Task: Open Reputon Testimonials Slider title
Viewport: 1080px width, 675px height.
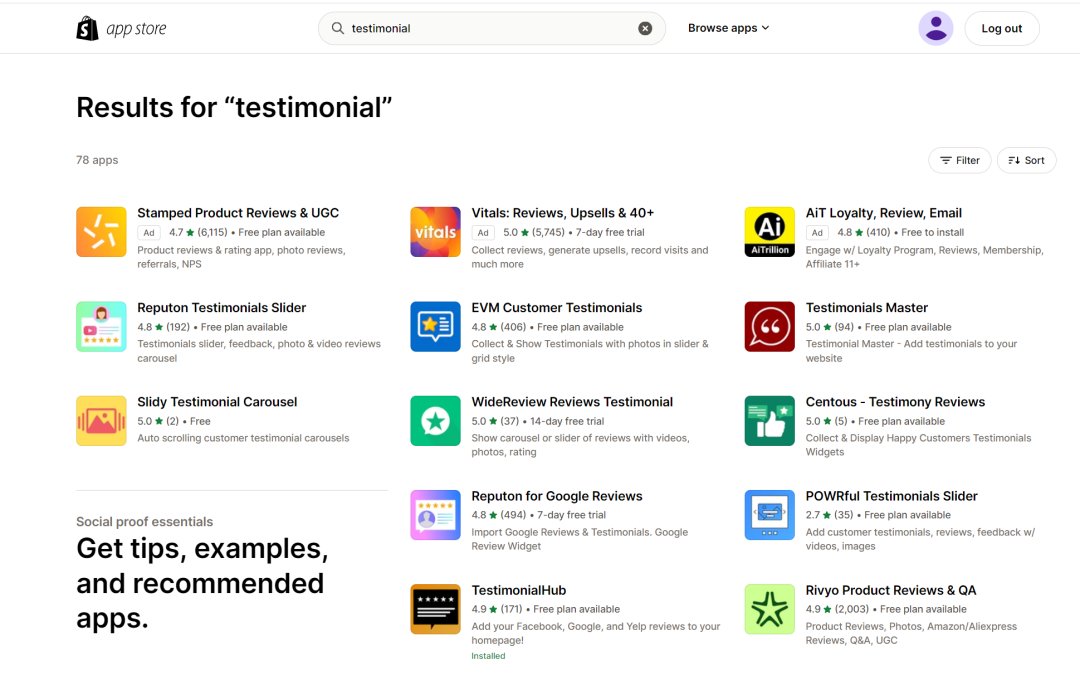Action: (x=222, y=307)
